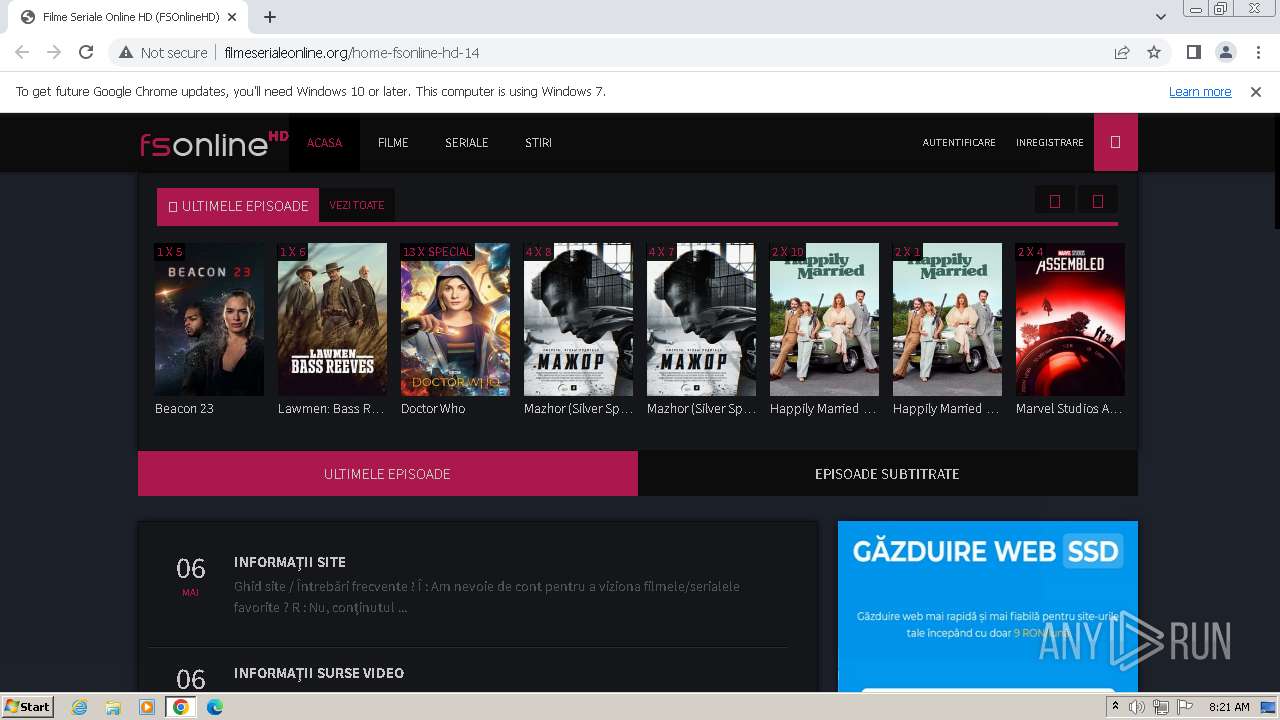Open the Happily Married 2 X 10 poster

tap(824, 319)
